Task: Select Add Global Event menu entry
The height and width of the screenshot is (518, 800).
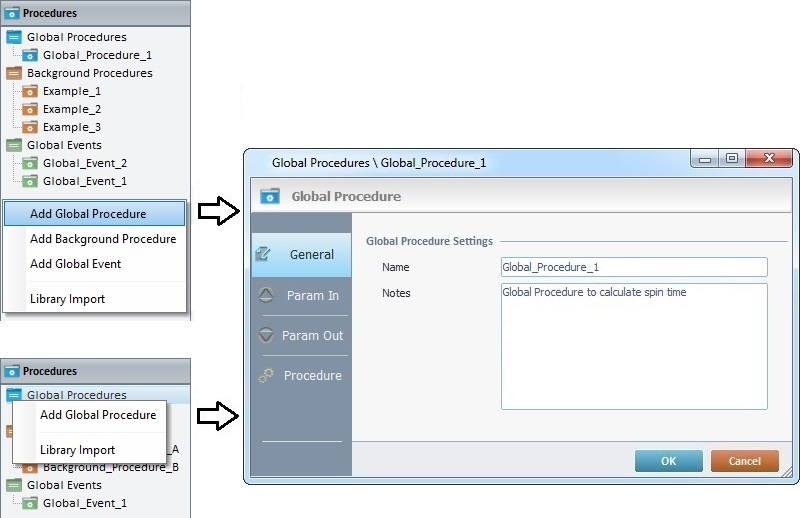Action: [x=76, y=264]
